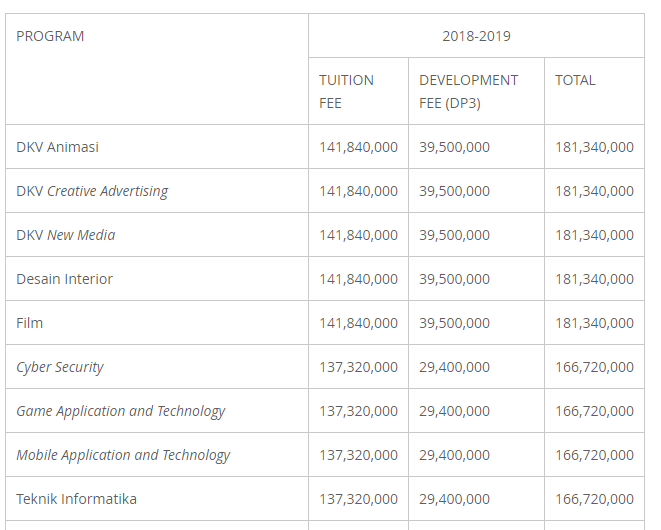This screenshot has height=530, width=661.
Task: Click Film development fee 39,500,000 cell
Action: (x=454, y=323)
